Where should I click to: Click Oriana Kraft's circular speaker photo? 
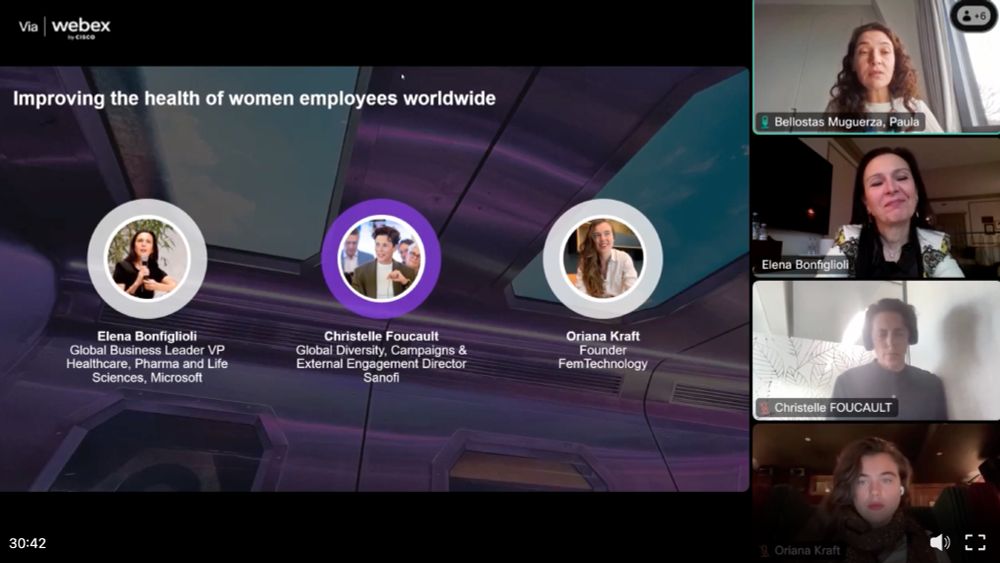click(603, 259)
